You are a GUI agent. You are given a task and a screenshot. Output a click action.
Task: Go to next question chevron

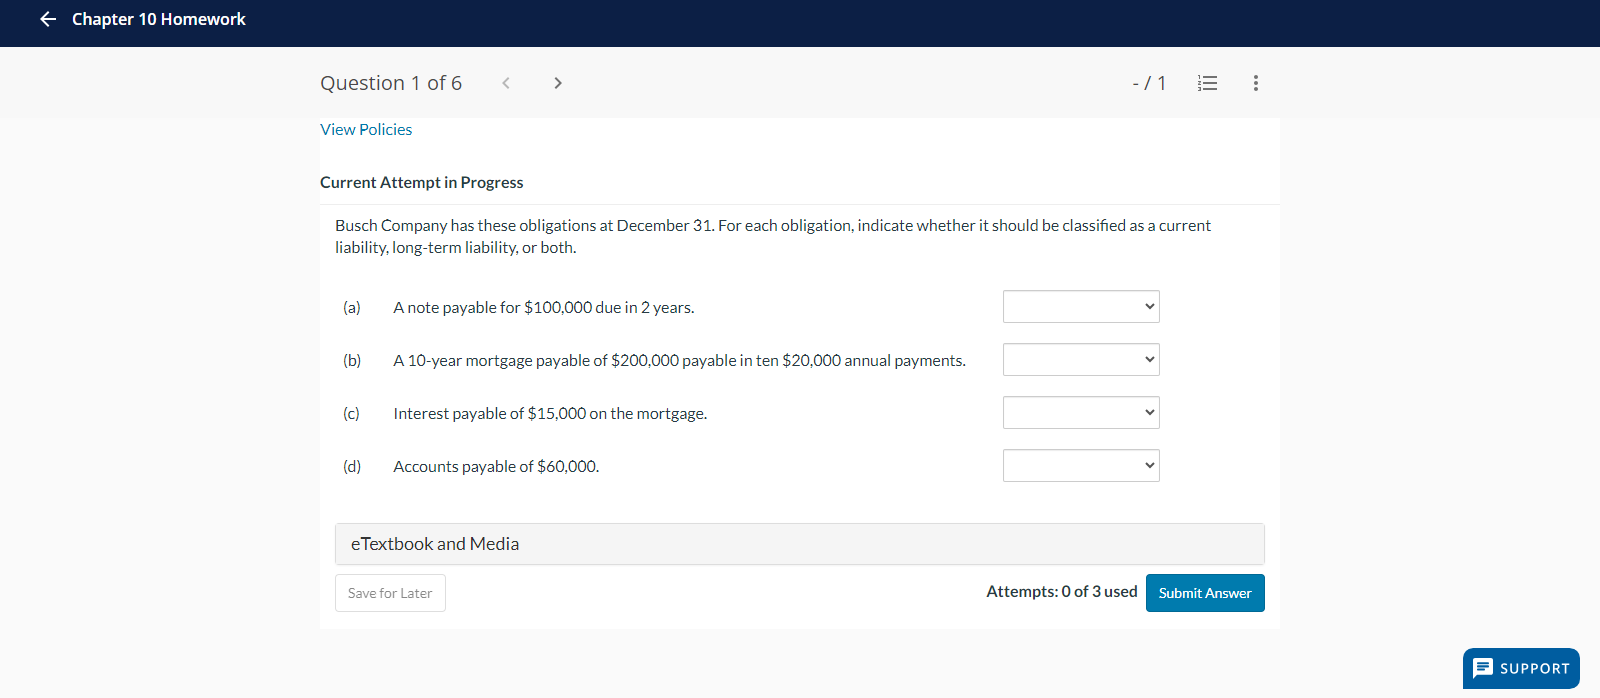click(558, 83)
